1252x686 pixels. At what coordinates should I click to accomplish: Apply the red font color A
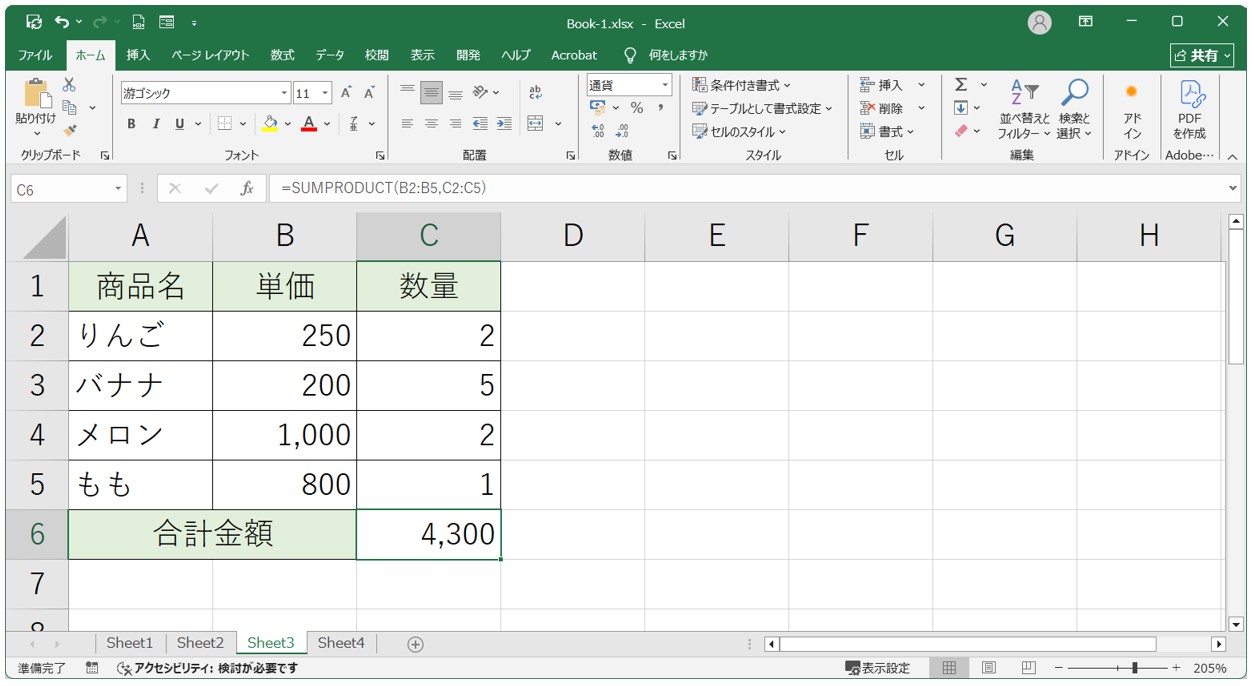[309, 124]
